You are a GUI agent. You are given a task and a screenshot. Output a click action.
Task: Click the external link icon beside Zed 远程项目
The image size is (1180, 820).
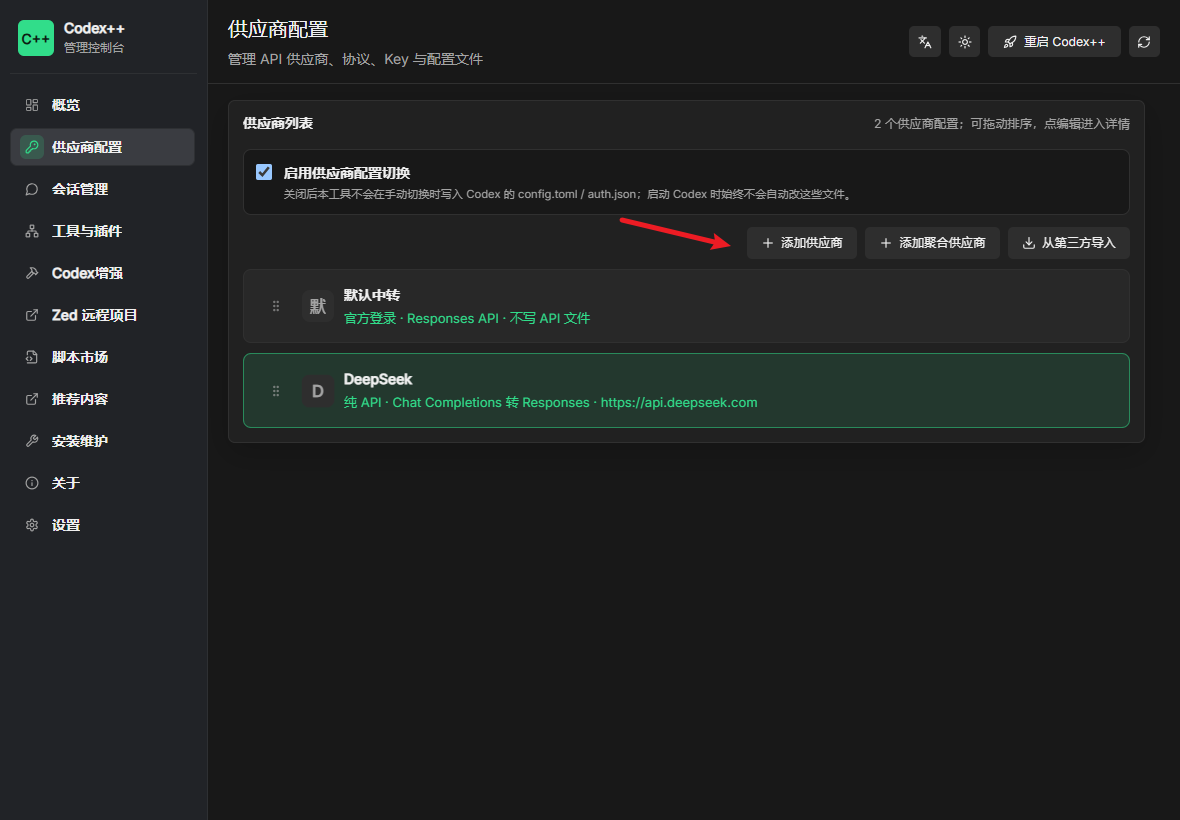pos(32,315)
